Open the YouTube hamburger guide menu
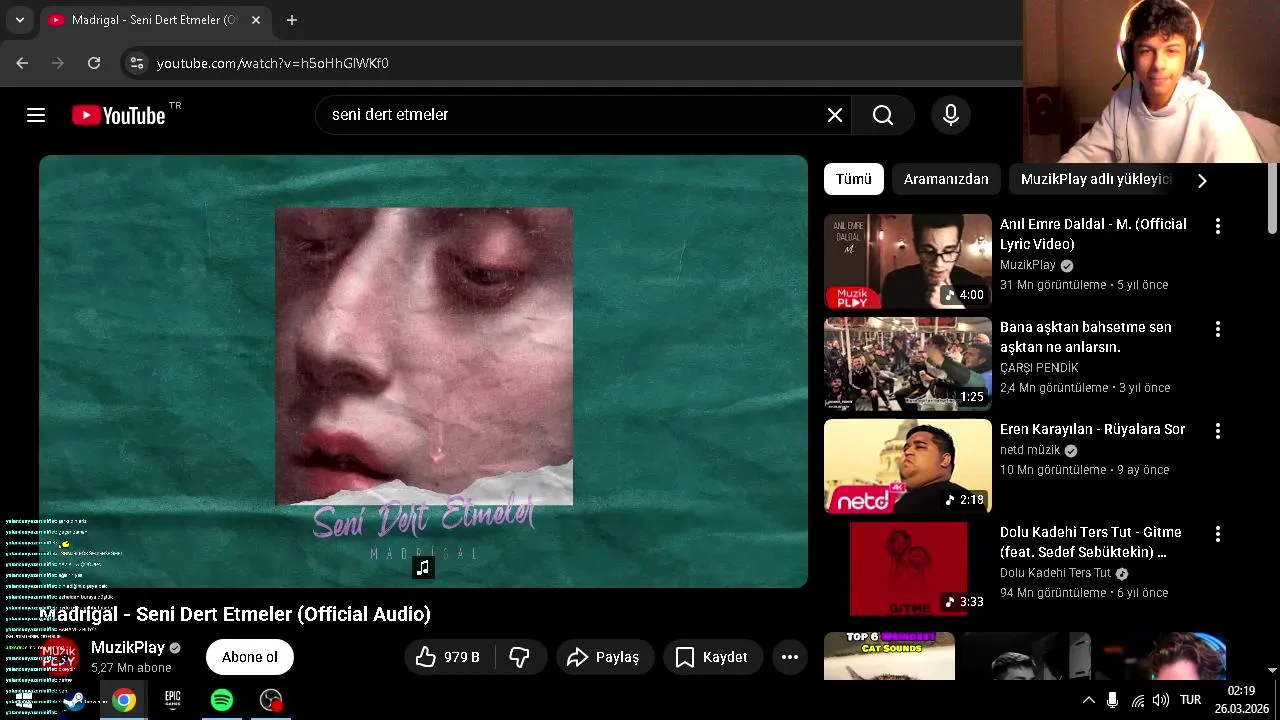The image size is (1280, 720). point(36,115)
